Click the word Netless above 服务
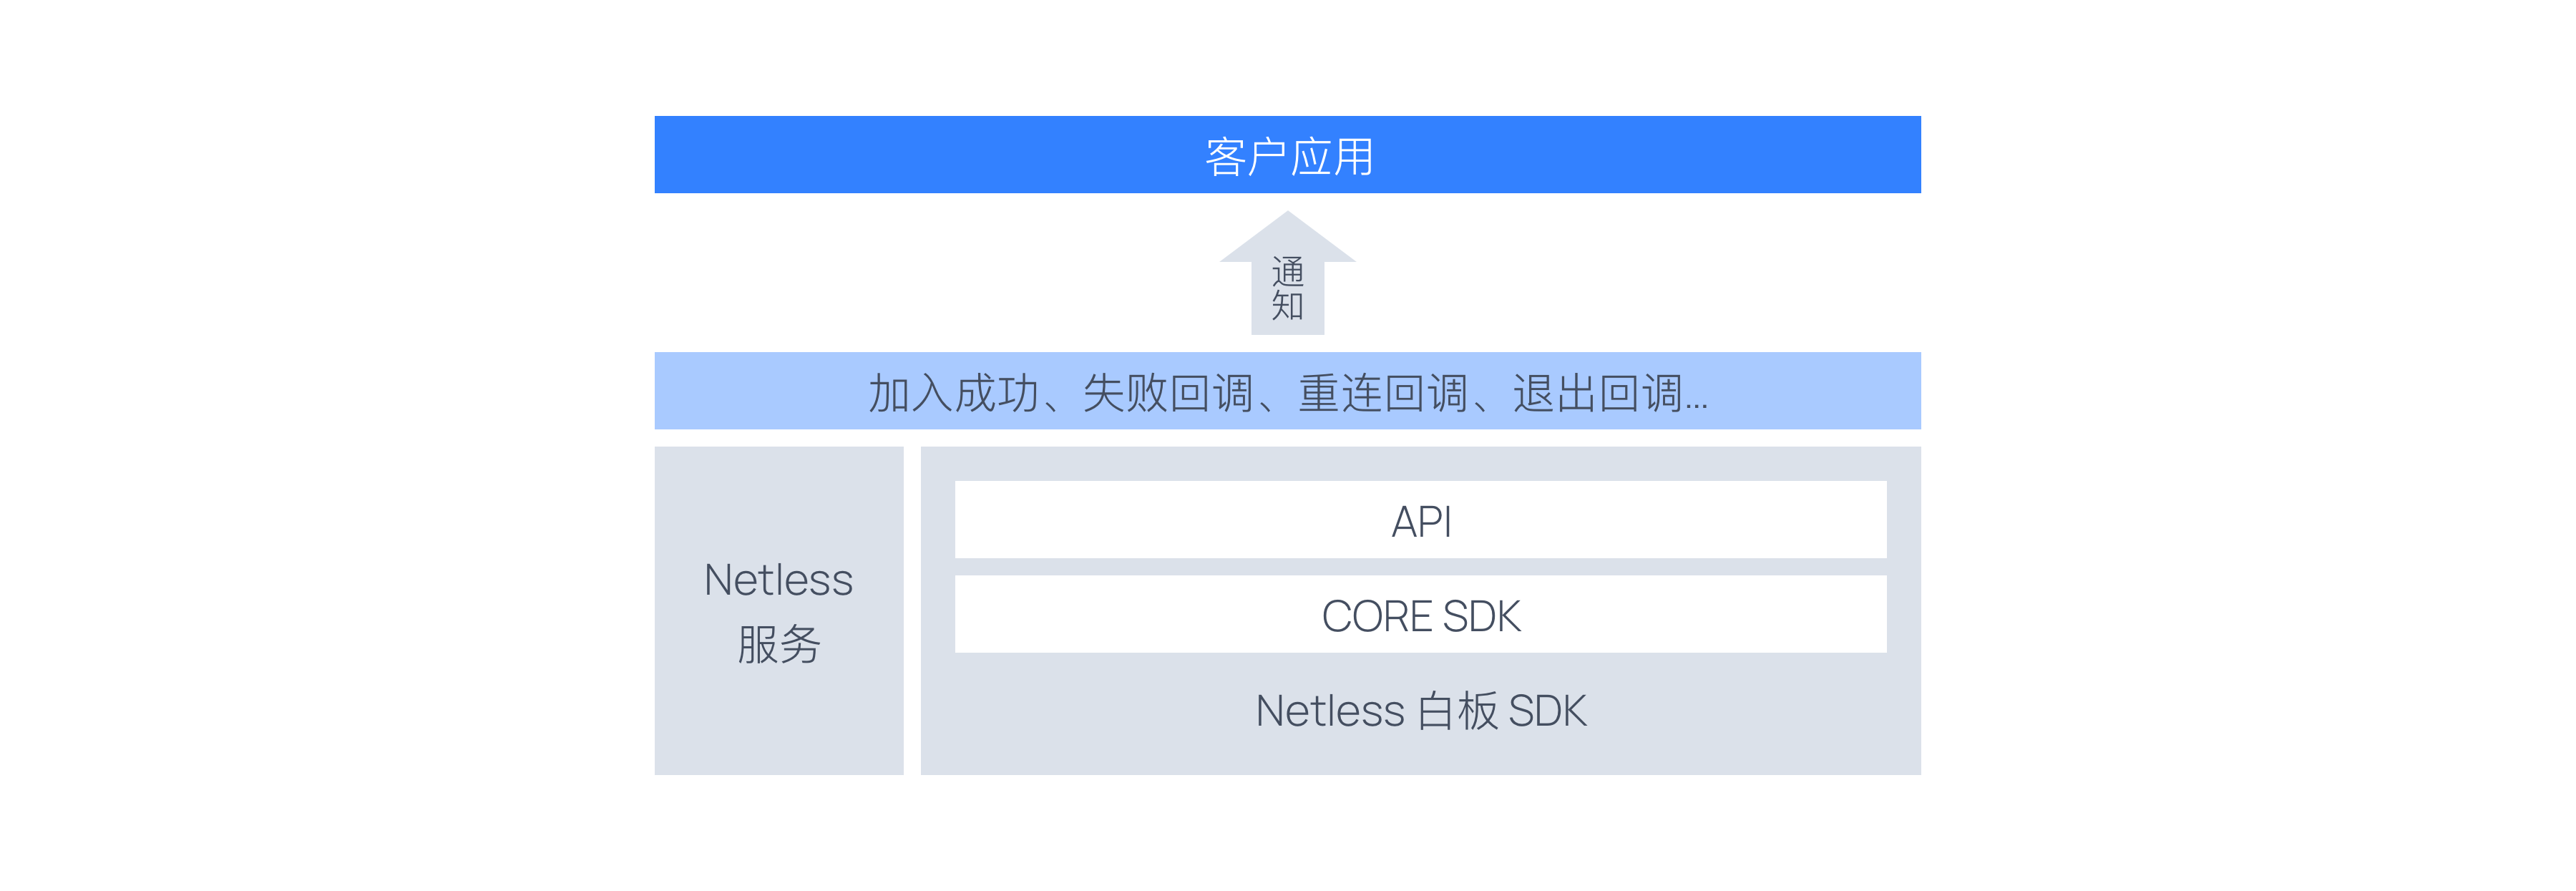2576x891 pixels. 778,580
